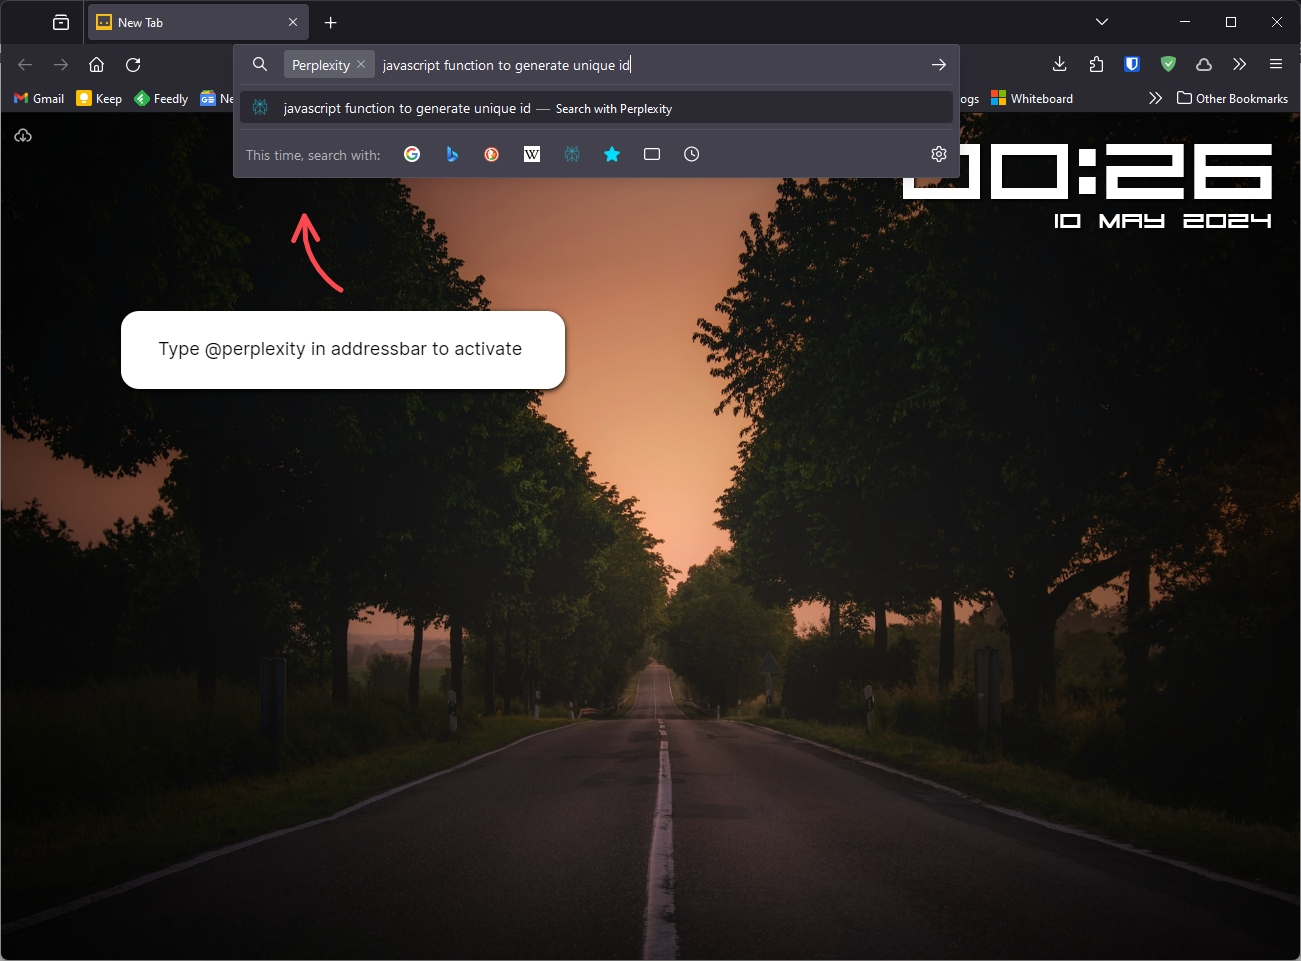
Task: Select the Search with Perplexity suggestion
Action: 596,108
